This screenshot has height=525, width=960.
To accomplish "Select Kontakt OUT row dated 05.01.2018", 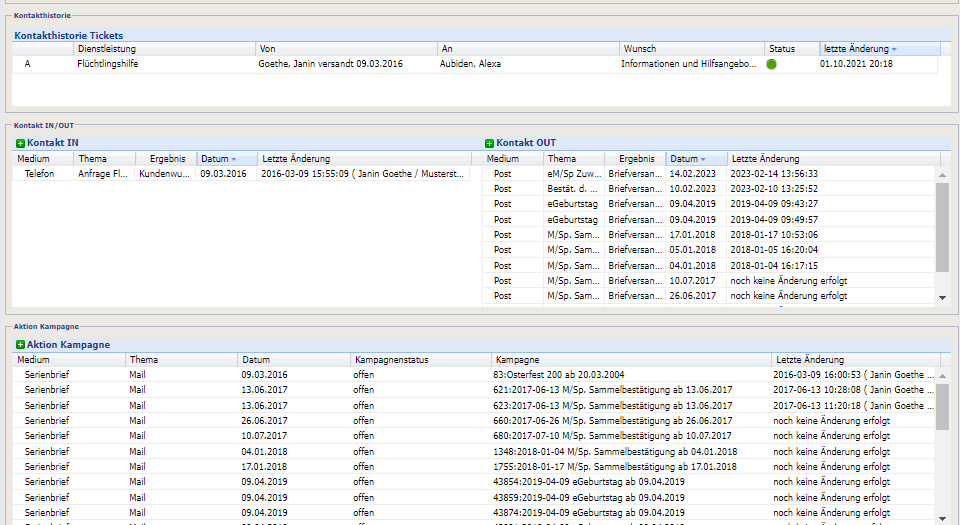I will point(708,250).
